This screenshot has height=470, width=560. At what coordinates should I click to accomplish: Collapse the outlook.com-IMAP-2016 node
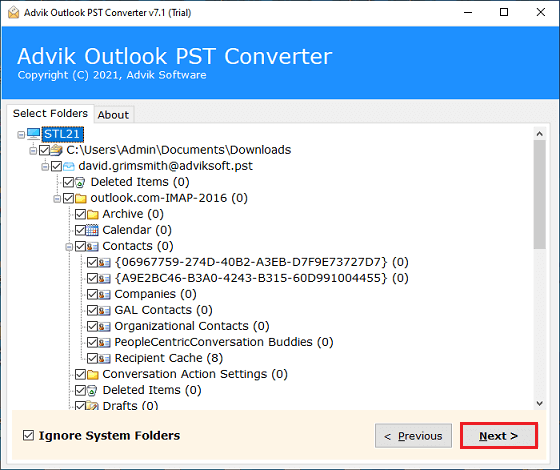tap(57, 199)
